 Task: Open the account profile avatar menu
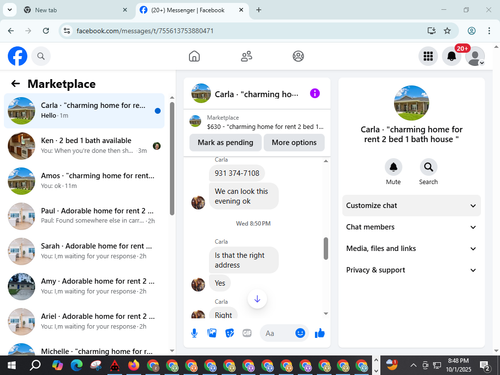click(475, 56)
